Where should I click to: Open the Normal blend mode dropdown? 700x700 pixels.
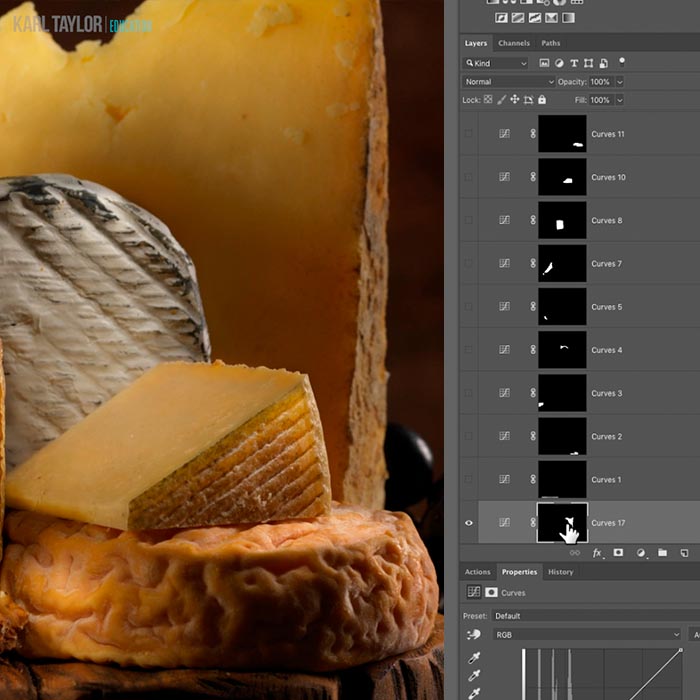tap(508, 82)
